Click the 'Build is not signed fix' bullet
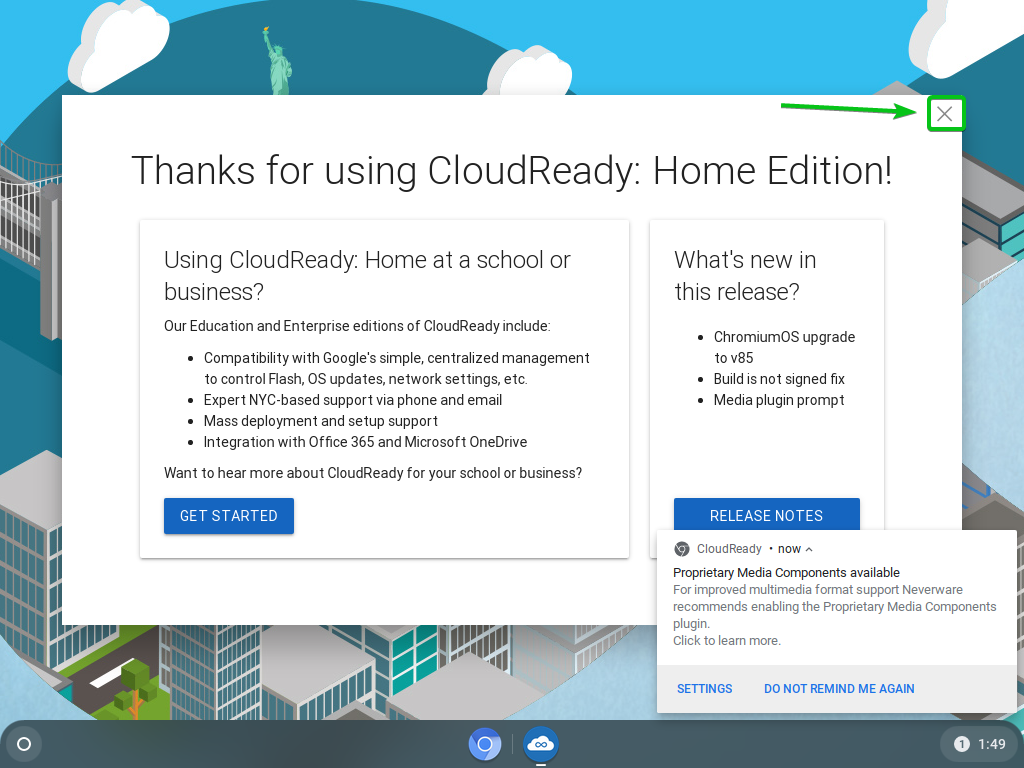The width and height of the screenshot is (1024, 768). click(x=779, y=379)
